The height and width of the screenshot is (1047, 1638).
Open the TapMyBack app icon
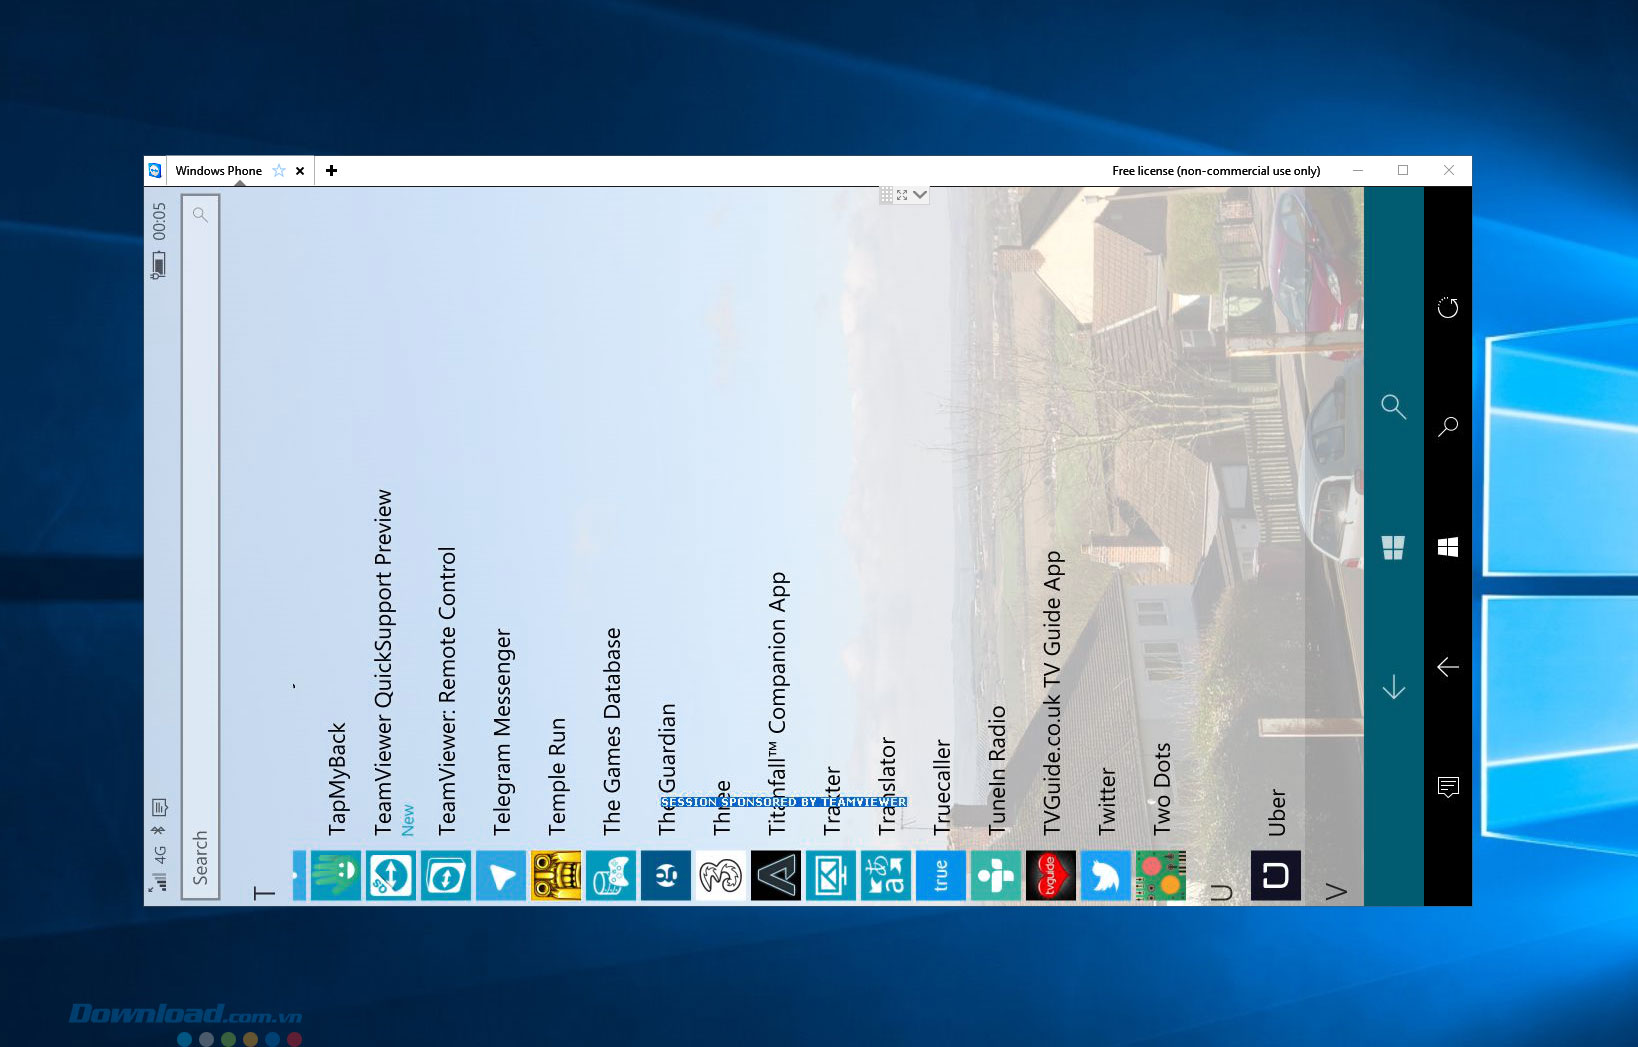click(x=336, y=876)
